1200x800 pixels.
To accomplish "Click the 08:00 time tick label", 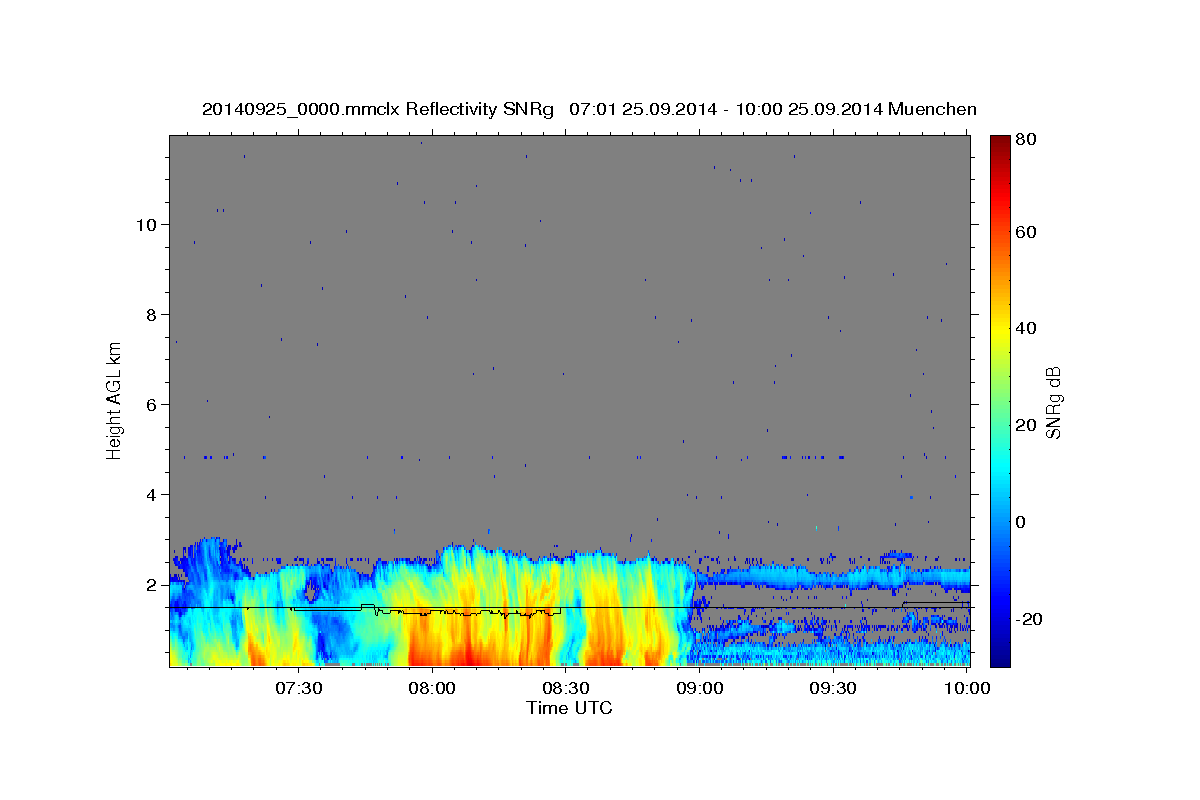I will click(x=432, y=688).
